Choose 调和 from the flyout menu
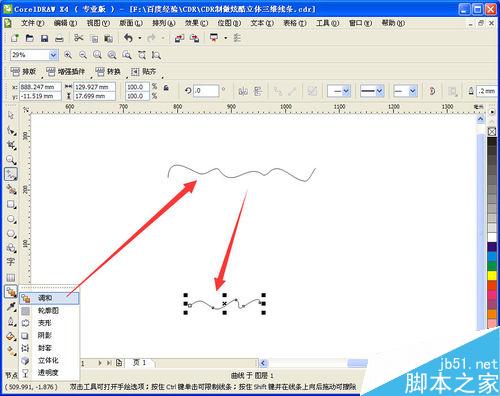 (49, 298)
